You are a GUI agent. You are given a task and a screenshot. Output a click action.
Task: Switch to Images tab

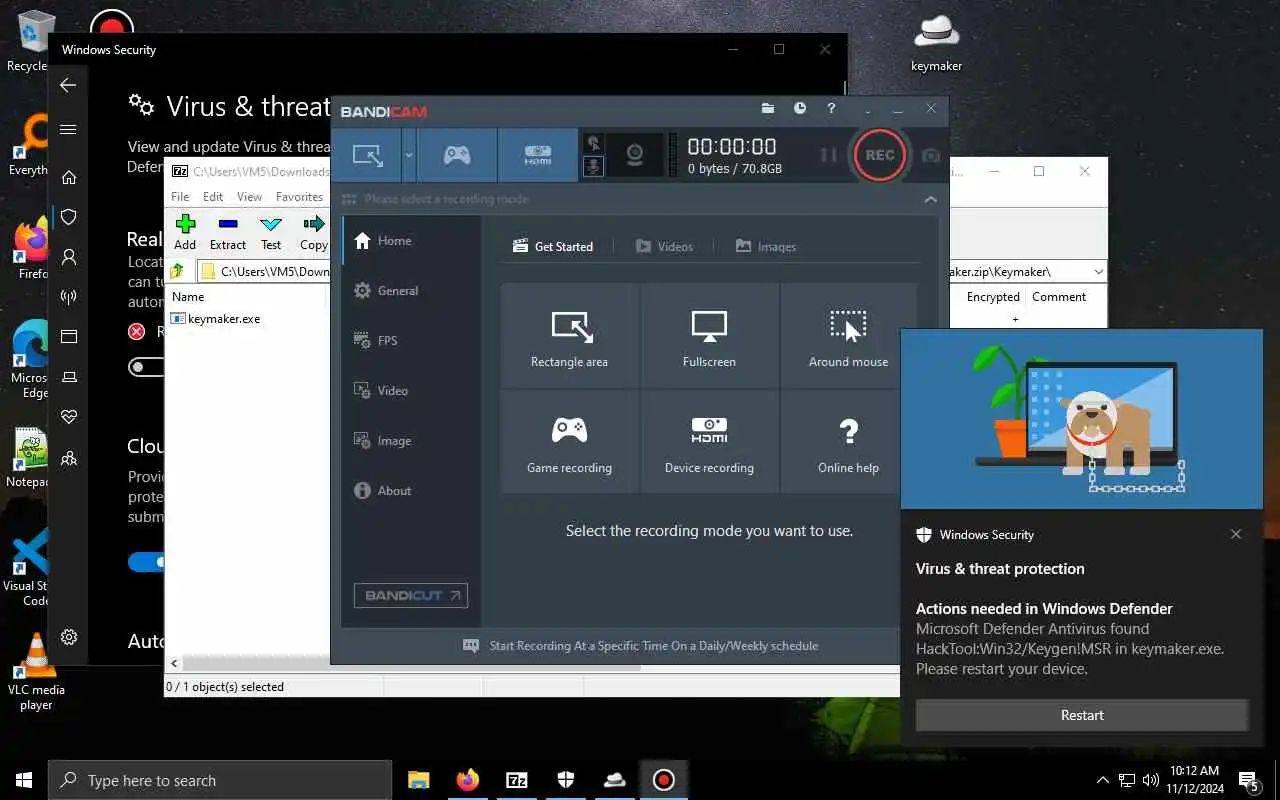point(766,246)
